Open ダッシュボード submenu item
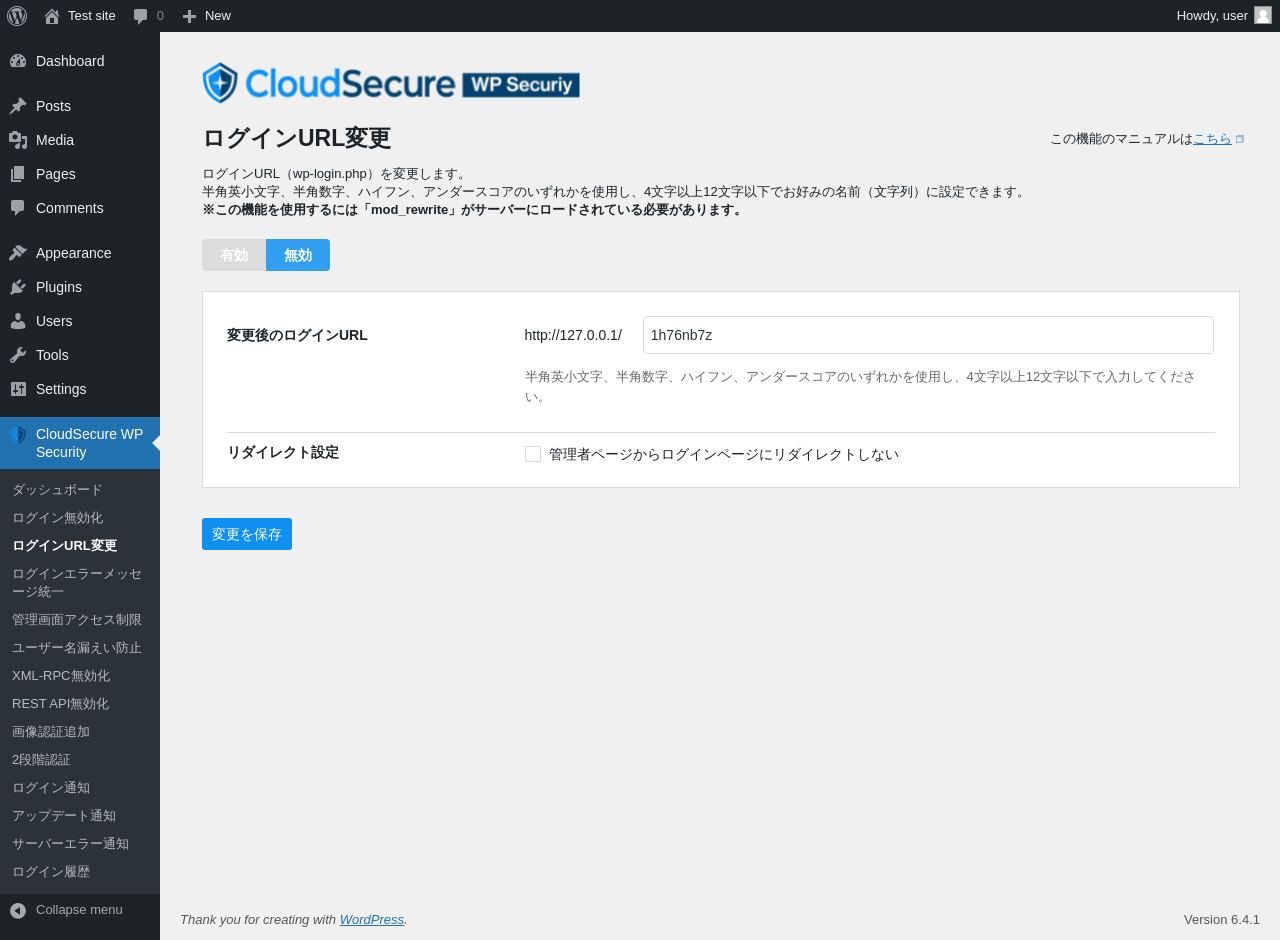The width and height of the screenshot is (1280, 940). click(80, 490)
